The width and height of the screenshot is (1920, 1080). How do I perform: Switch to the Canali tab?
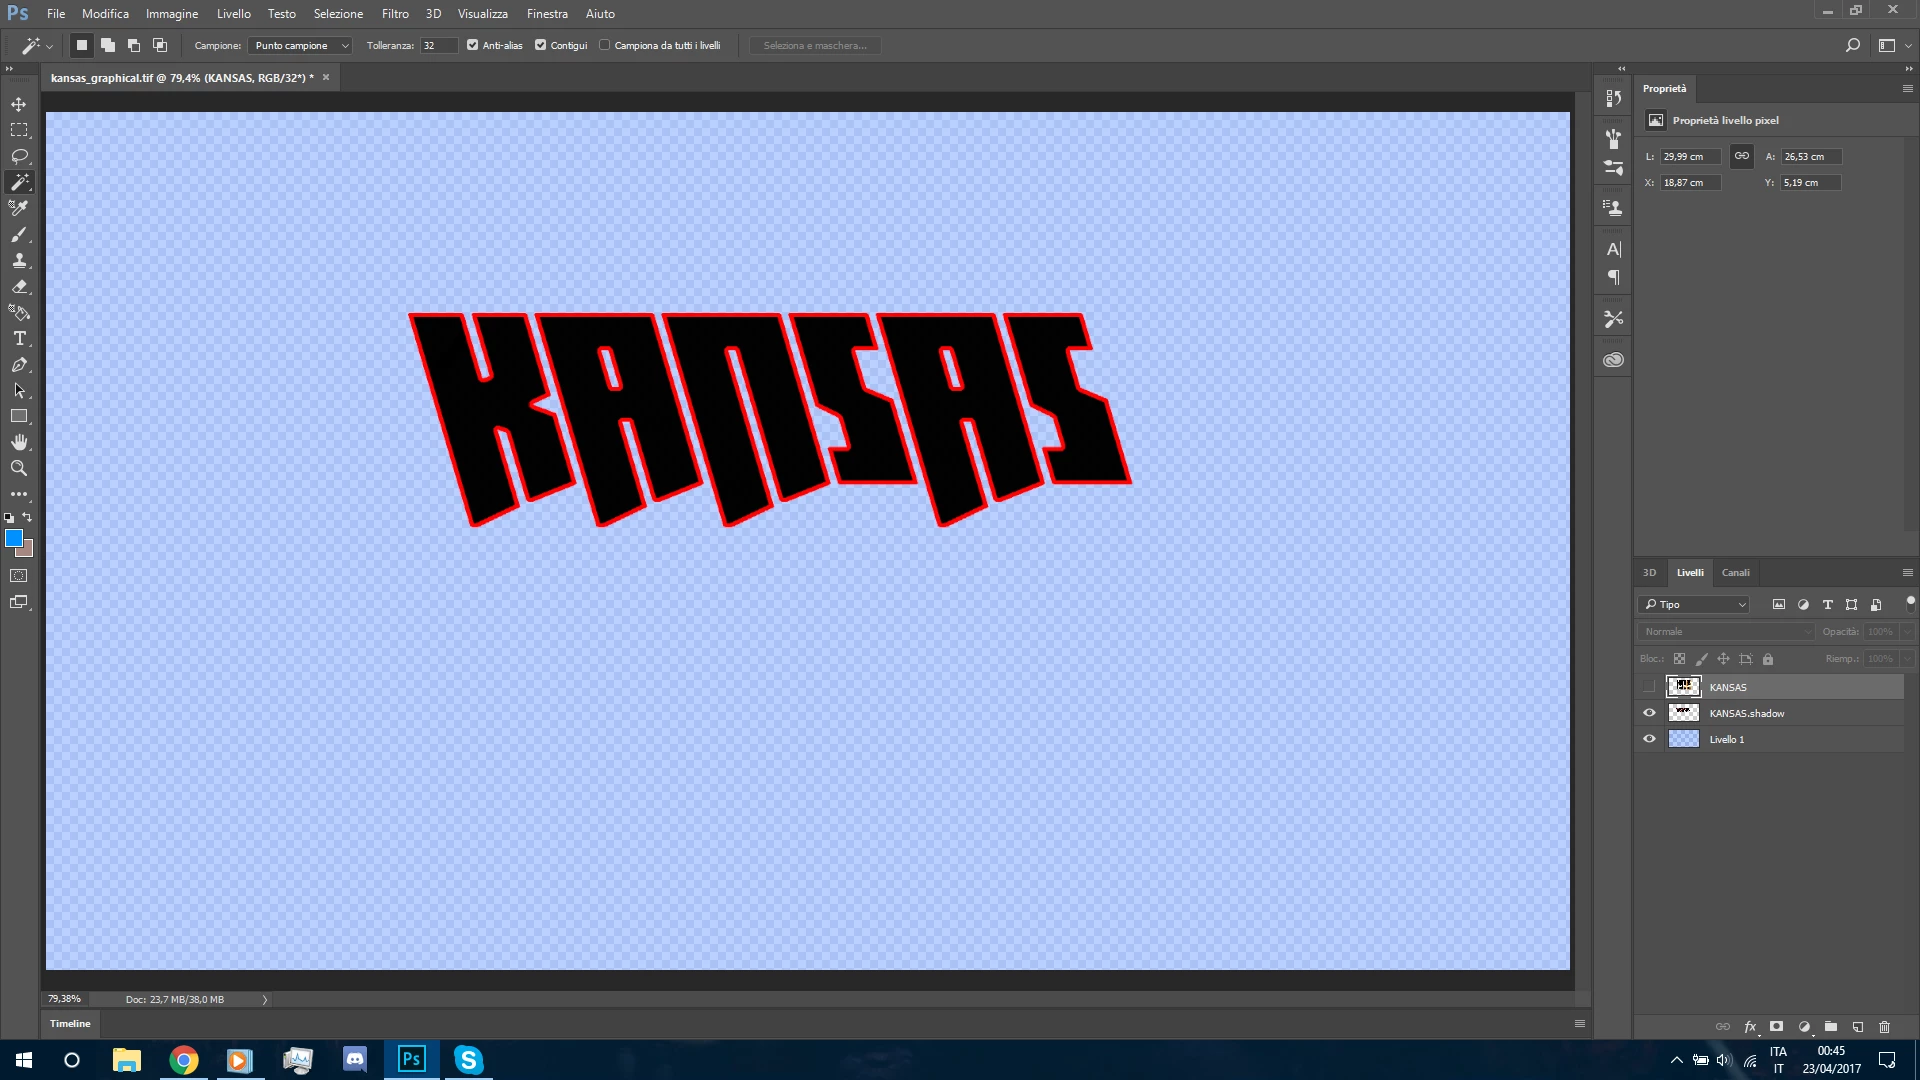coord(1735,573)
